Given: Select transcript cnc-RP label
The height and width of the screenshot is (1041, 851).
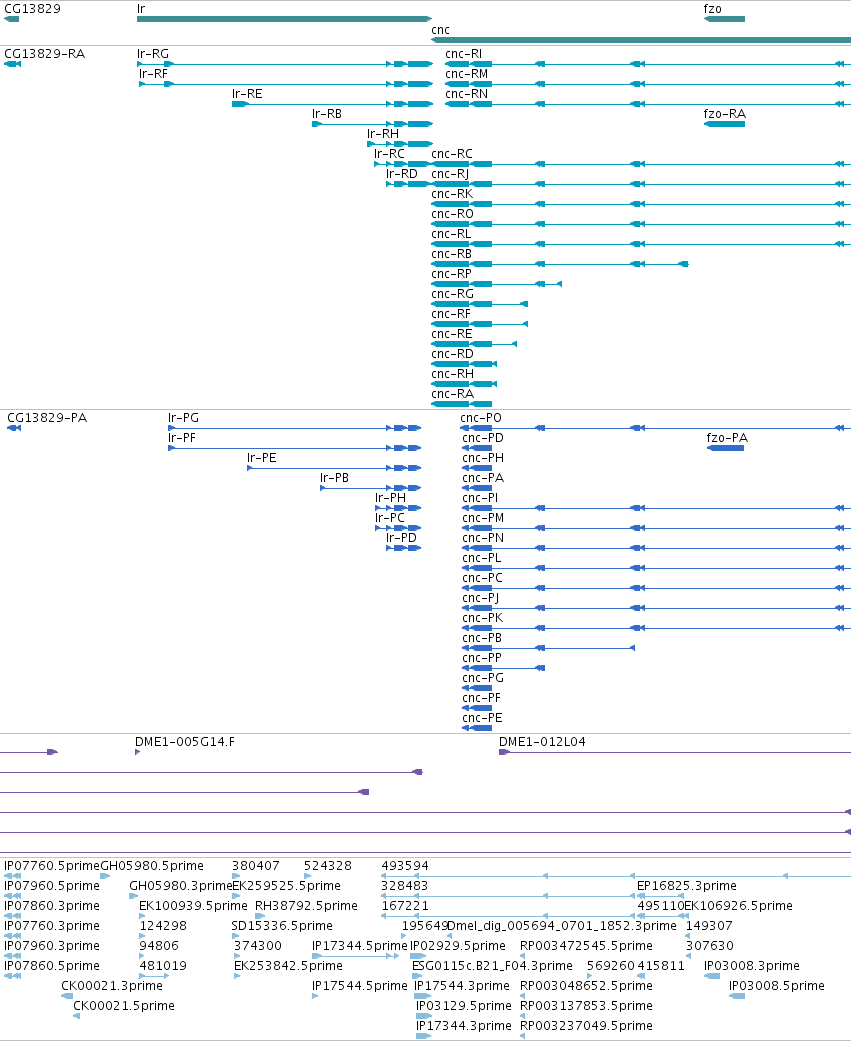Looking at the screenshot, I should [451, 273].
